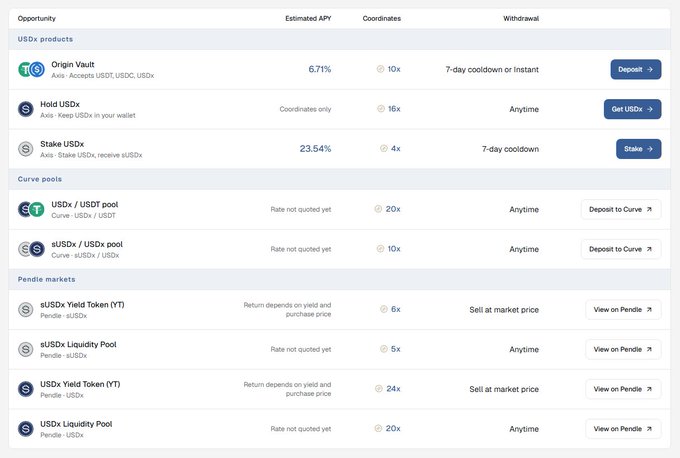Click the USDx Liquidity Pool token icon
The image size is (680, 458).
coord(26,429)
